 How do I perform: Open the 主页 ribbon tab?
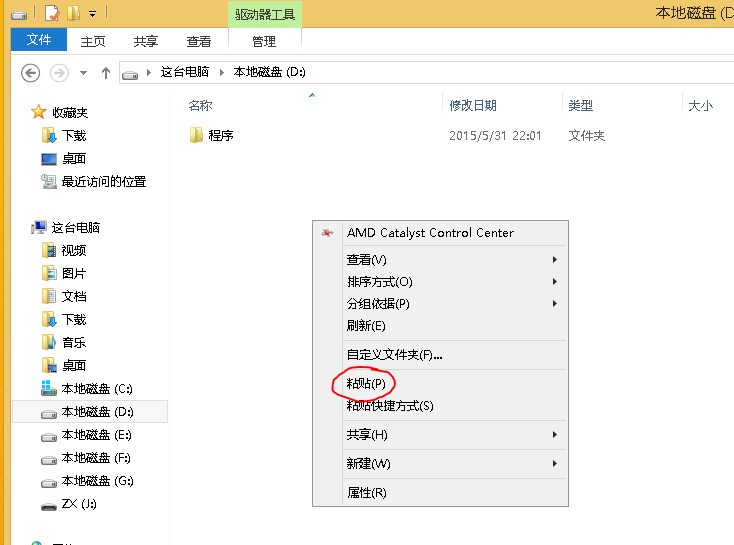point(93,41)
